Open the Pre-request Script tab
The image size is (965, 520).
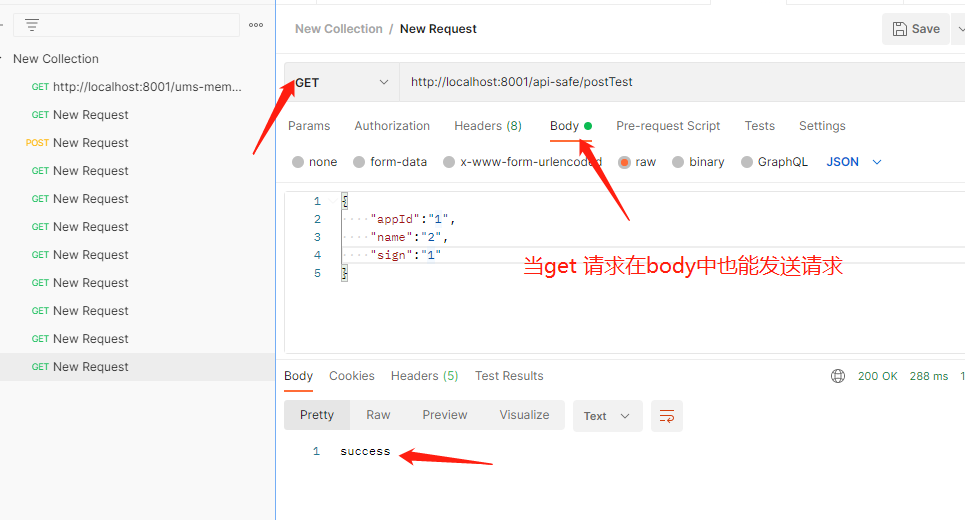668,126
